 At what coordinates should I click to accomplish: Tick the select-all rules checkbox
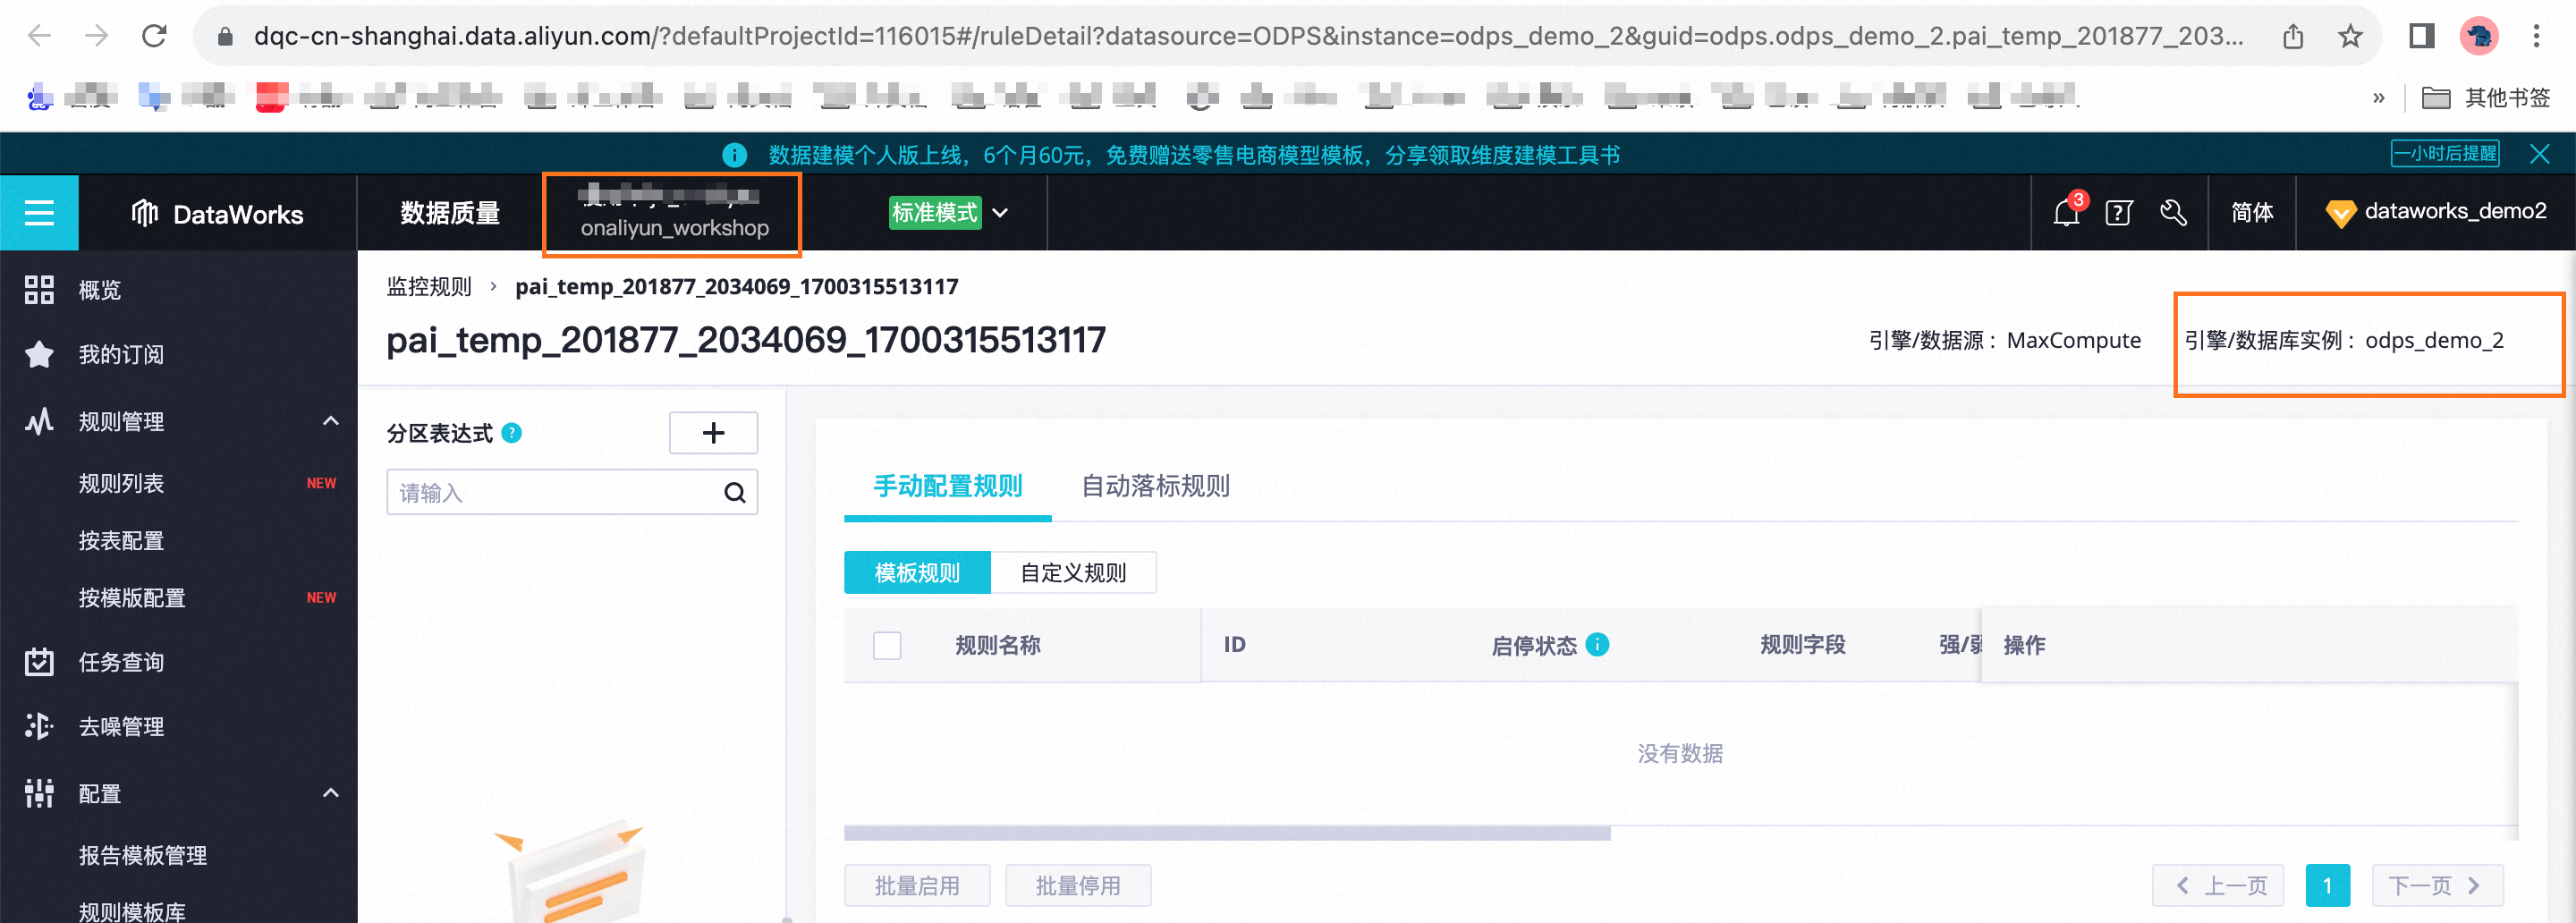click(x=887, y=646)
